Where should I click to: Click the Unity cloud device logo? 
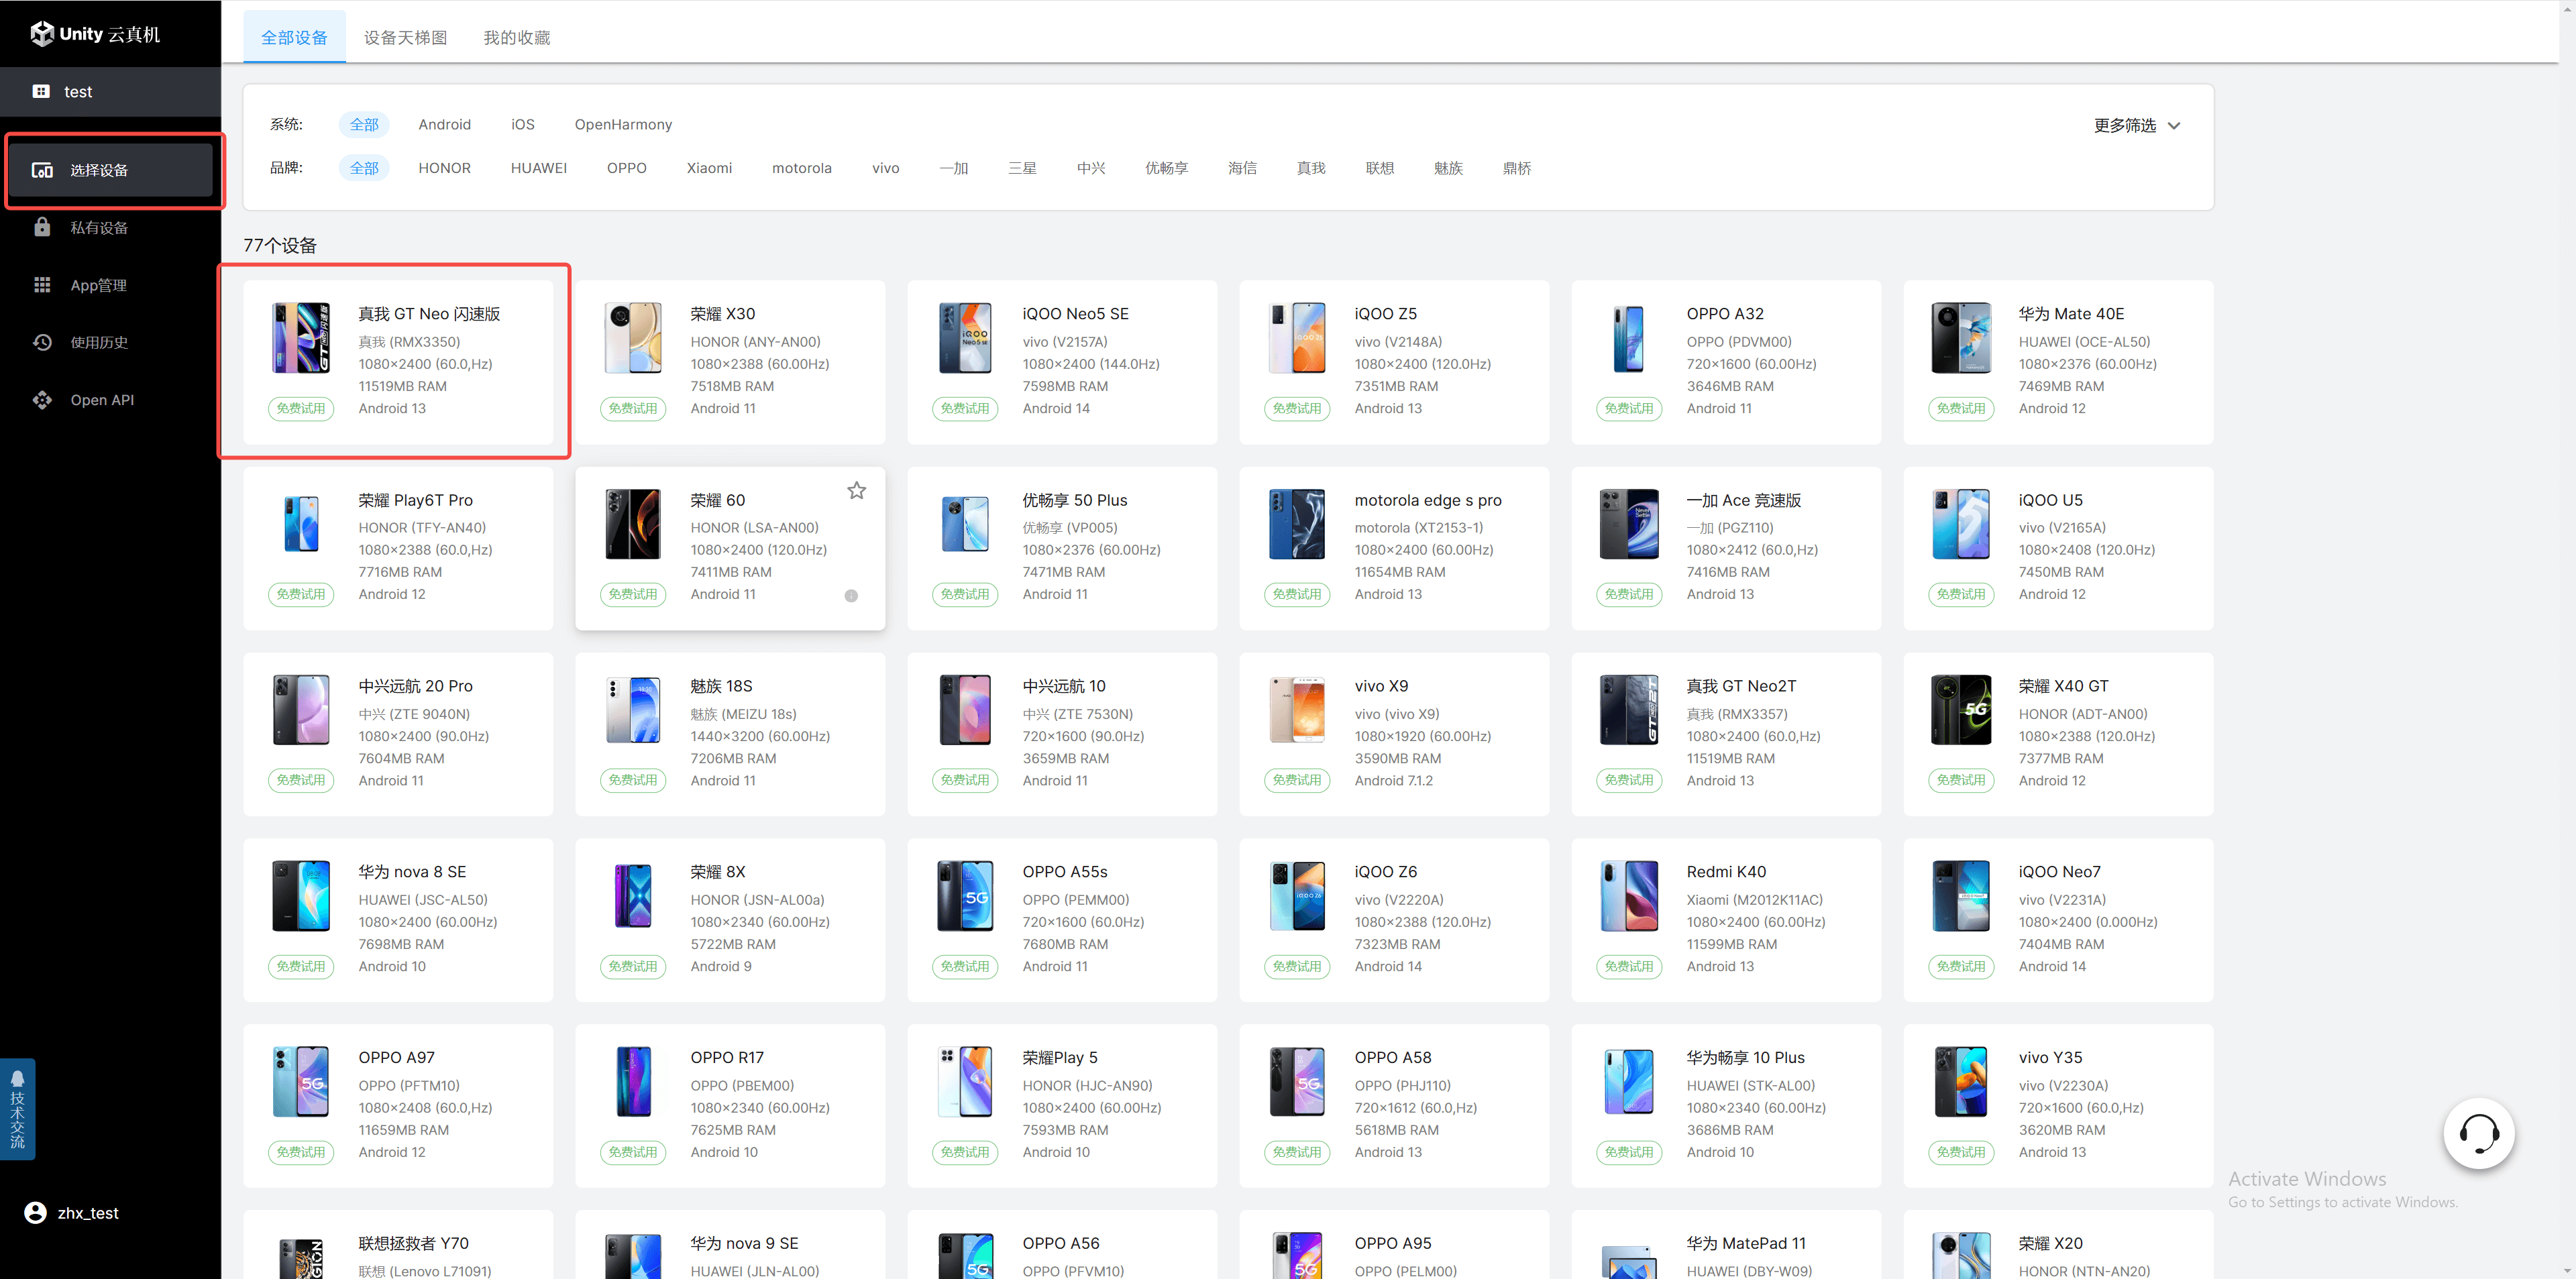click(95, 34)
